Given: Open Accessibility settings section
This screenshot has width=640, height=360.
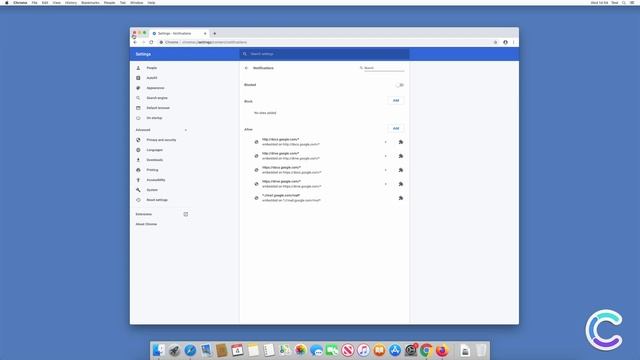Looking at the screenshot, I should 156,180.
